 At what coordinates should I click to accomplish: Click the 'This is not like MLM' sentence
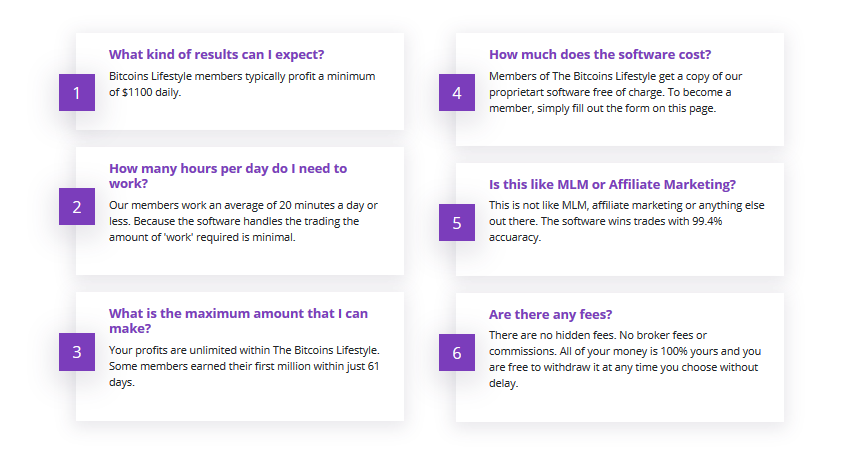click(627, 213)
